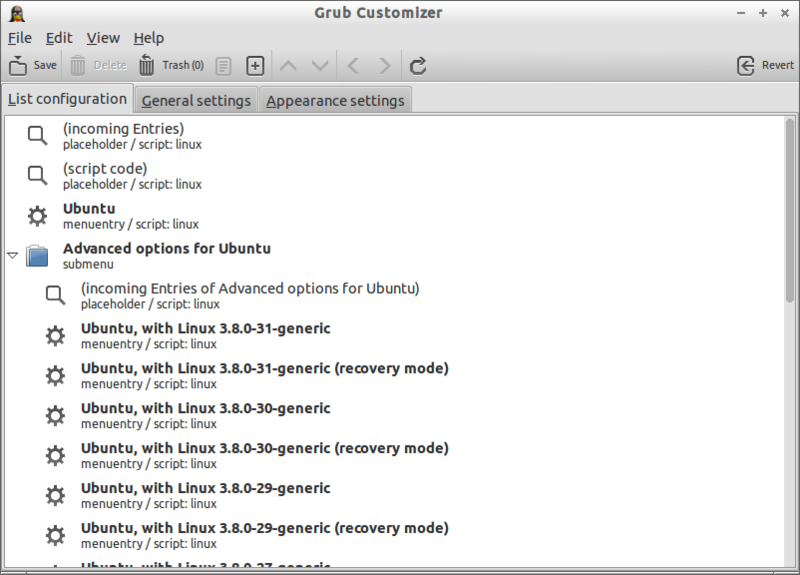Click gear icon of Linux 3.8.0-30-generic entry

(x=55, y=415)
